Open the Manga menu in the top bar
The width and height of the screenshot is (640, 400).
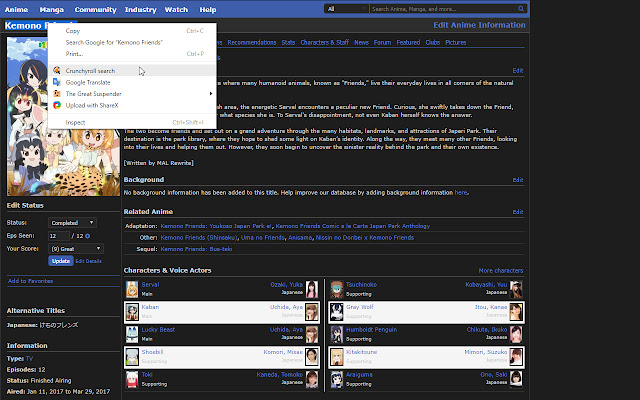pos(51,9)
